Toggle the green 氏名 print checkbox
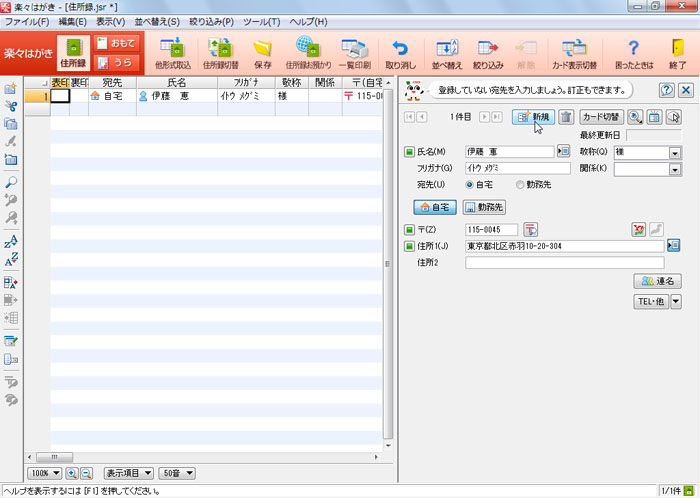Screen dimensions: 700x498 pos(408,152)
